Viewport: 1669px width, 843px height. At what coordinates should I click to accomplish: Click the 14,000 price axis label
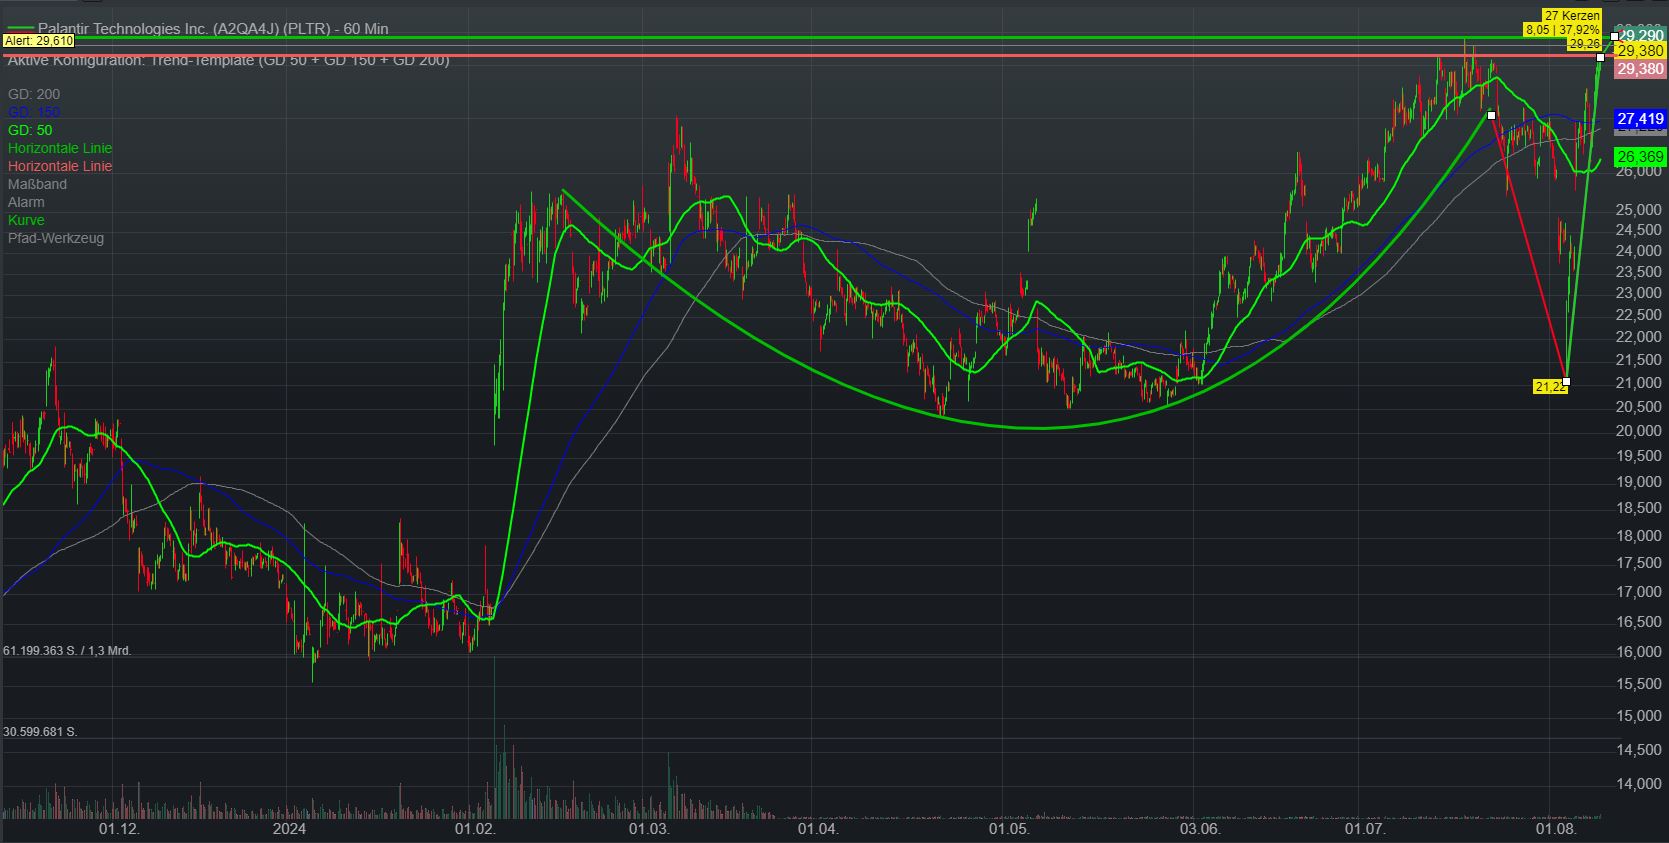coord(1641,784)
